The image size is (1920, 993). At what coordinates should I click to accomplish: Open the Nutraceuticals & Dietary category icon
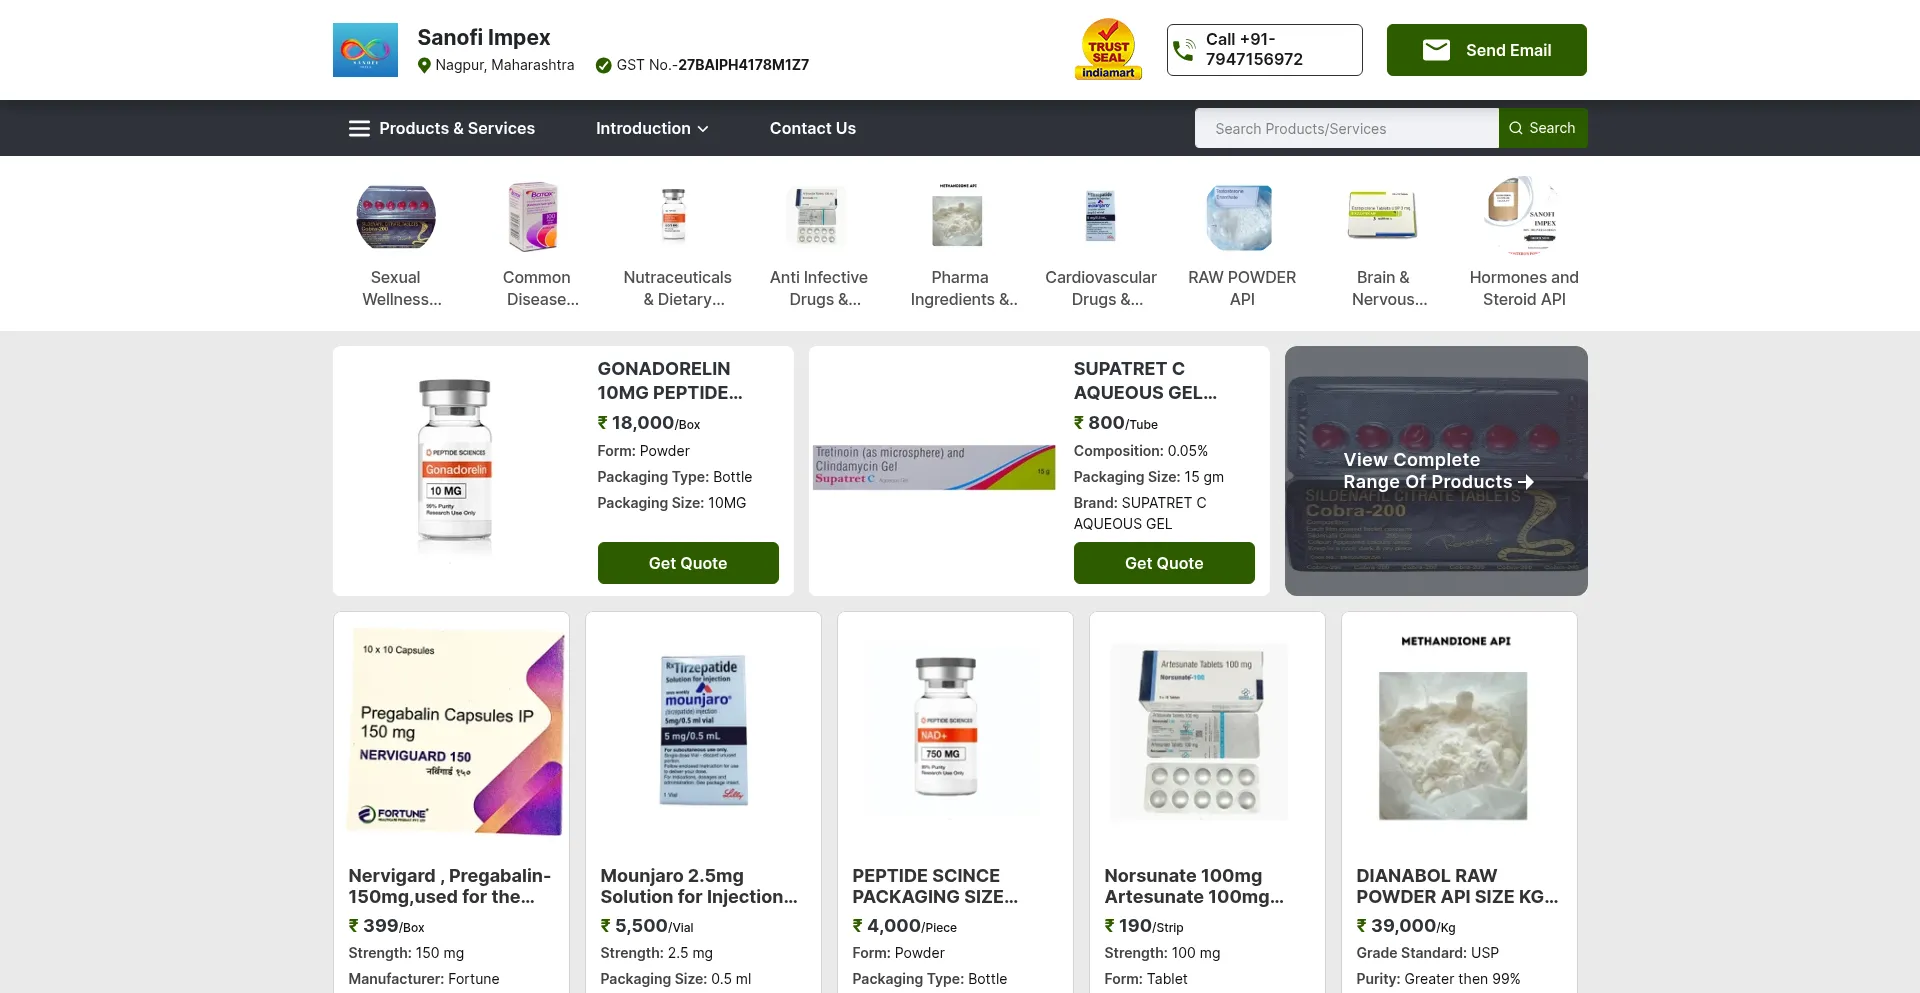pos(675,217)
